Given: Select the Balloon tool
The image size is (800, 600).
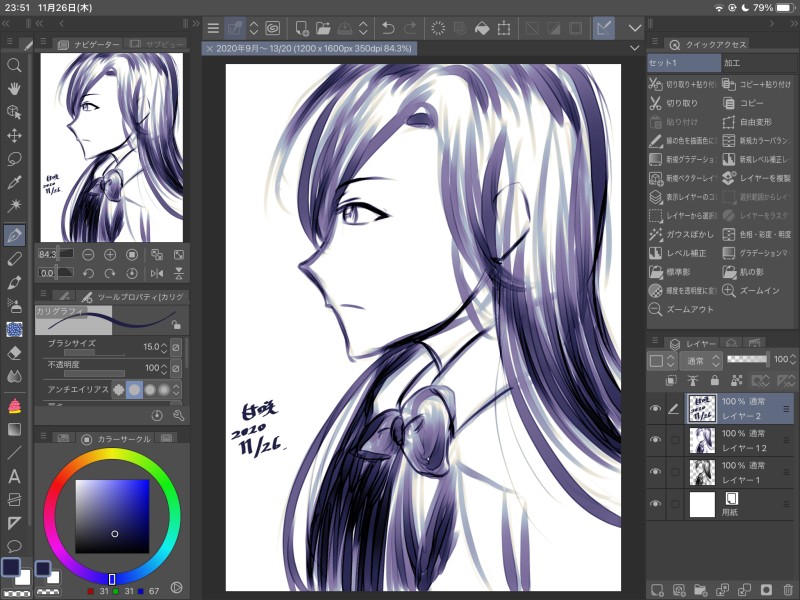Looking at the screenshot, I should click(14, 546).
